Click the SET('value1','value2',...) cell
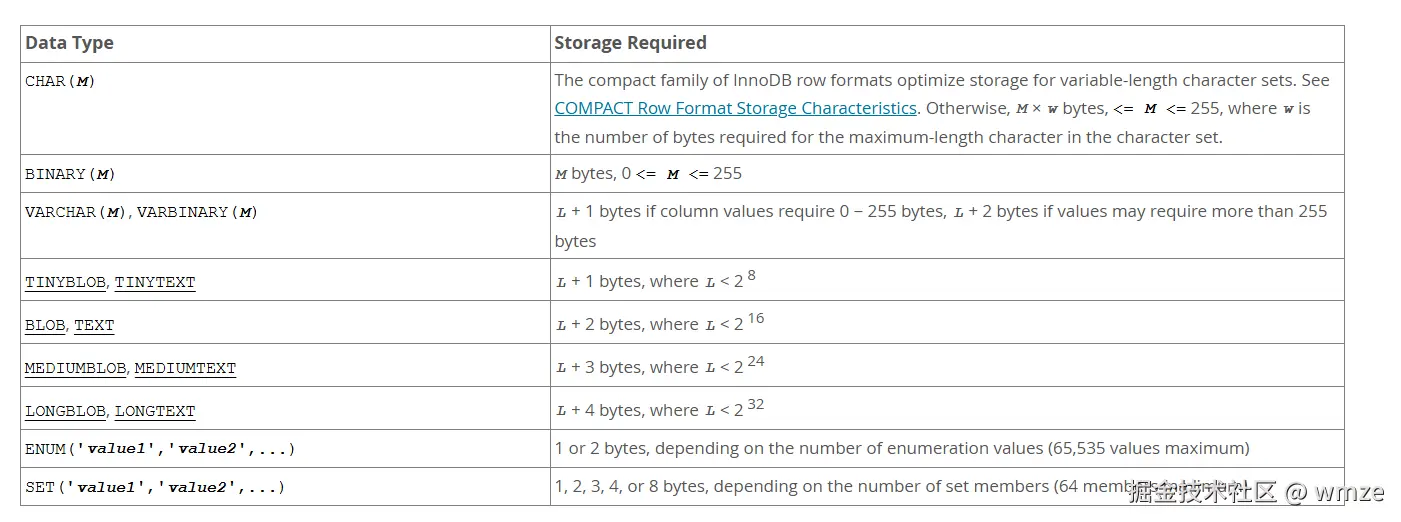The image size is (1401, 522). 155,487
